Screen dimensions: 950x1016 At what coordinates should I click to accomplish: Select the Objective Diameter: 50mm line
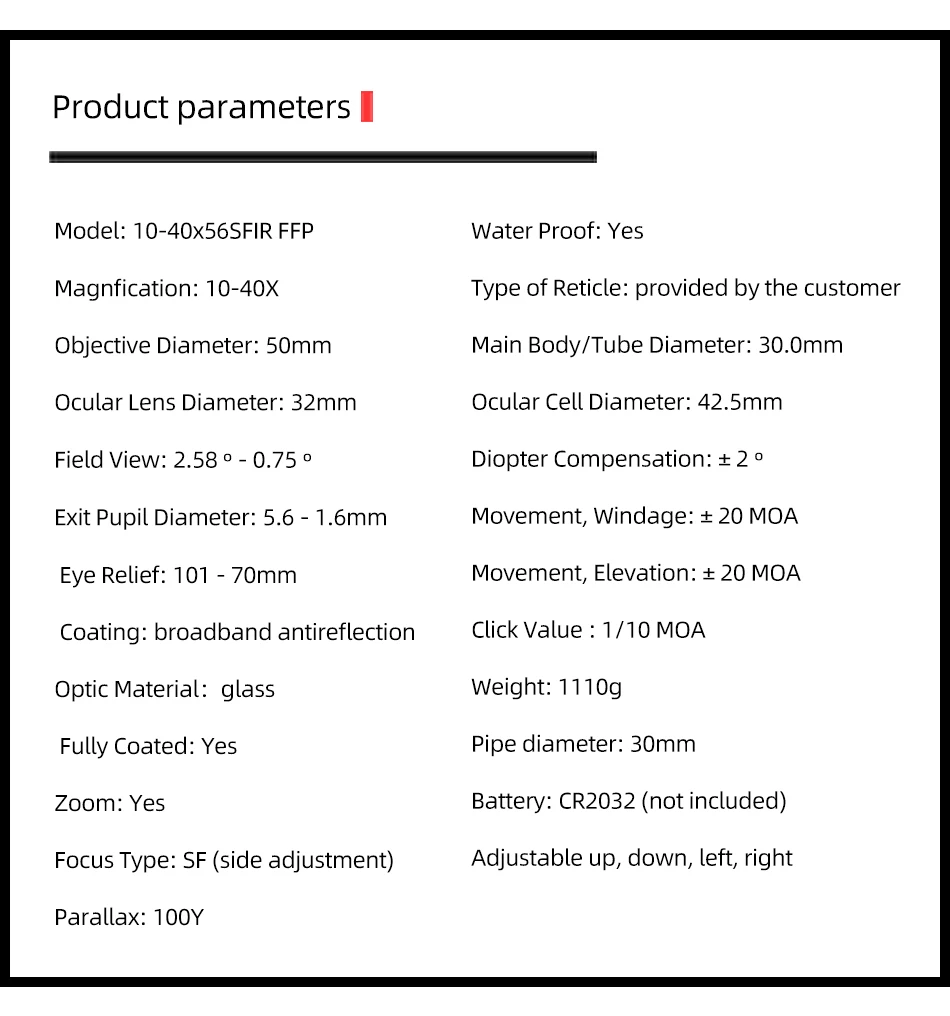193,346
